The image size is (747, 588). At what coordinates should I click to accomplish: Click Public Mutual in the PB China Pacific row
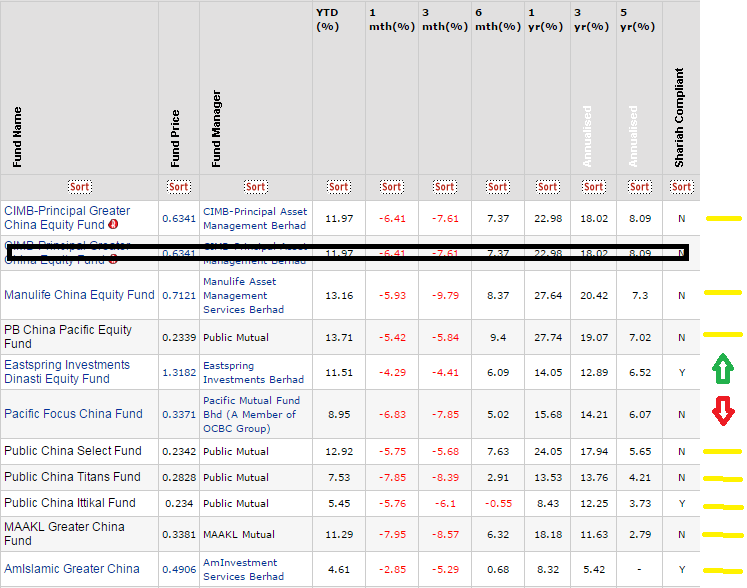coord(236,337)
